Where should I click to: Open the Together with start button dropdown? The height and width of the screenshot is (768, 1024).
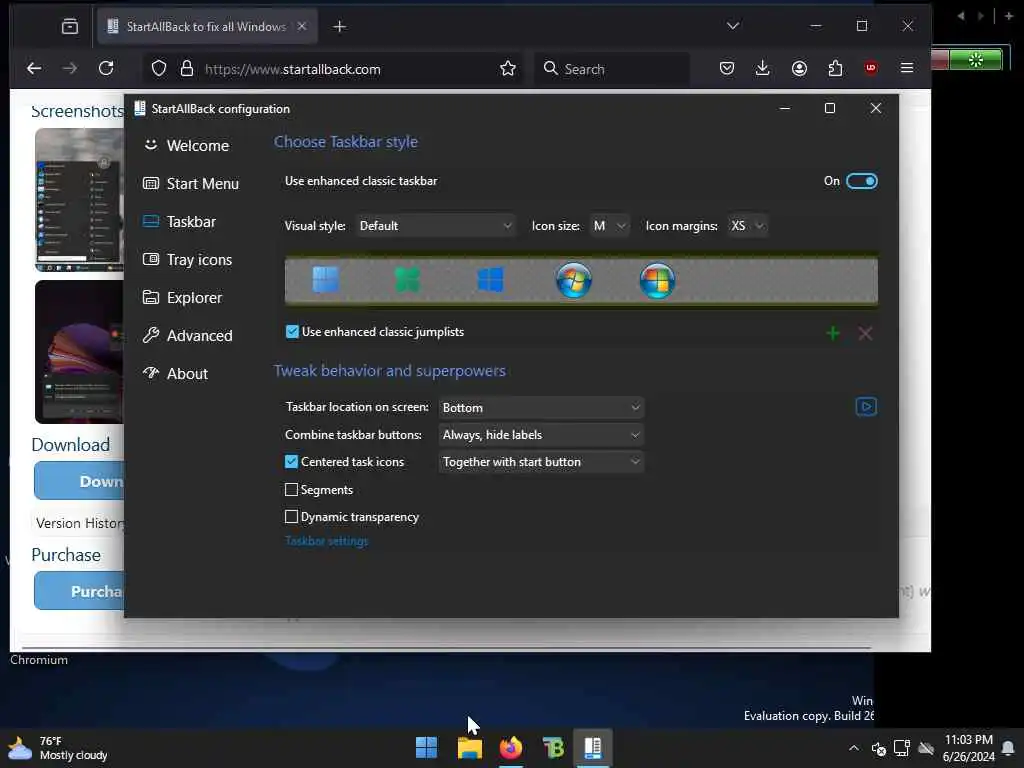point(541,462)
